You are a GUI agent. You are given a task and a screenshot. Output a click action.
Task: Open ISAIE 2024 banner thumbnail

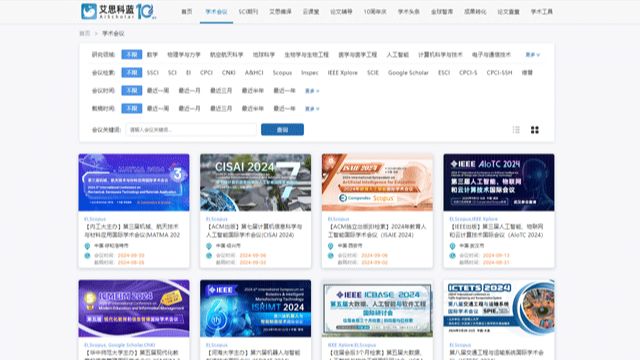(377, 182)
